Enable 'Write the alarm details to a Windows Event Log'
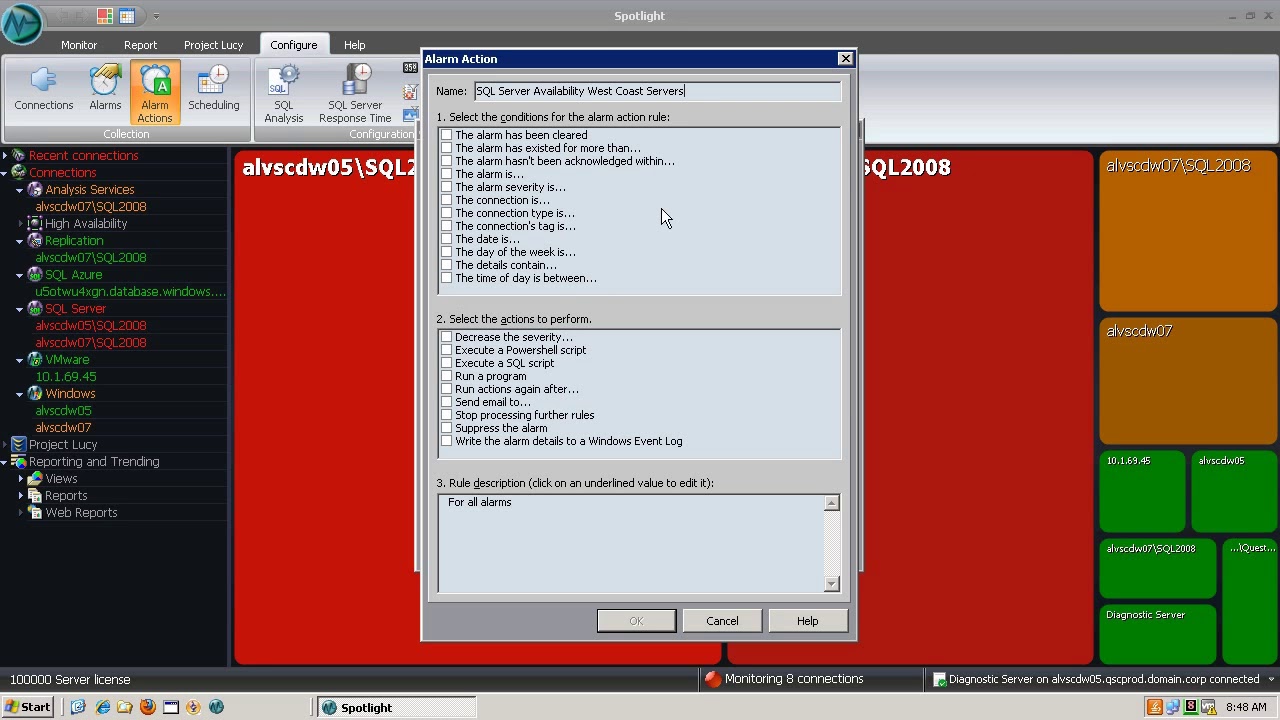Image resolution: width=1280 pixels, height=720 pixels. pyautogui.click(x=447, y=441)
